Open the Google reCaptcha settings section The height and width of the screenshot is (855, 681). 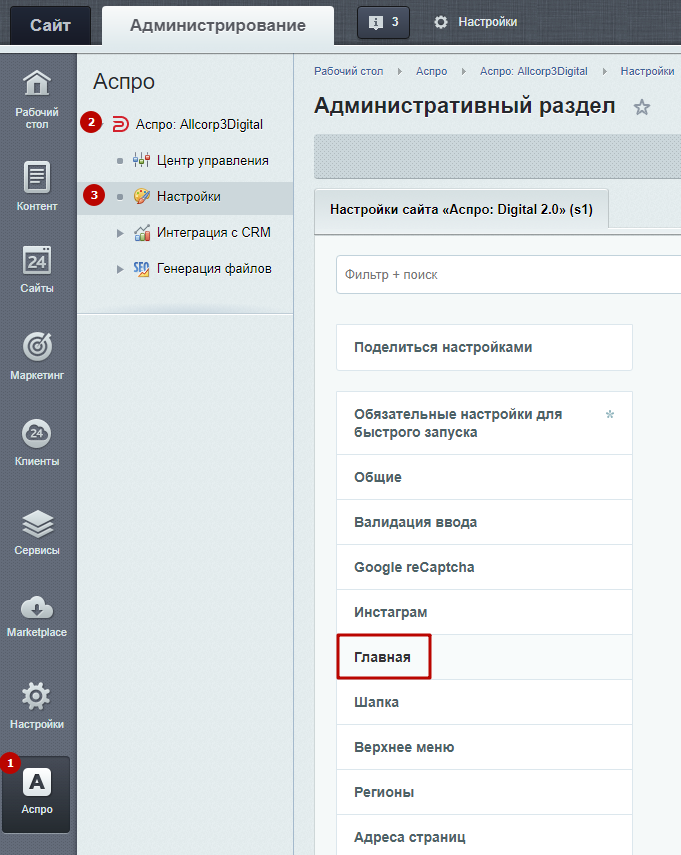coord(484,567)
